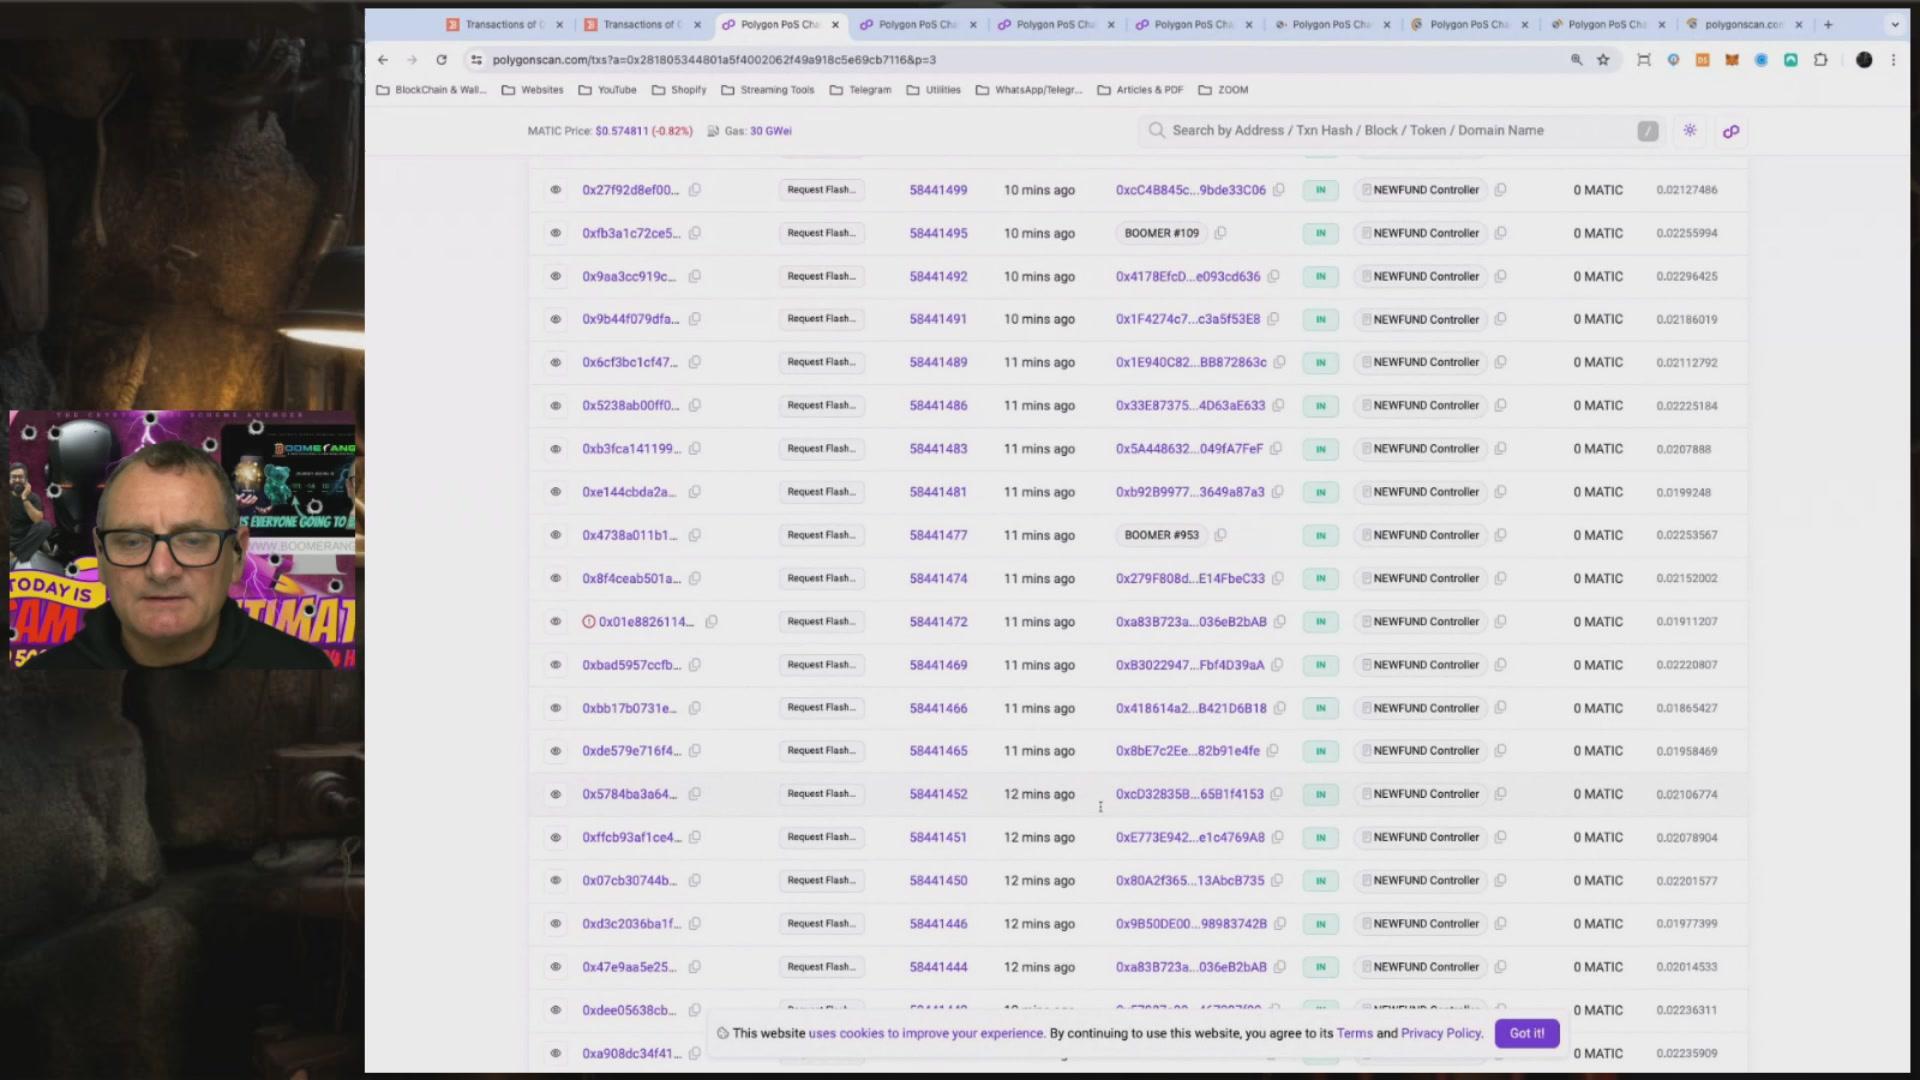
Task: Open the Telegram bookmark folder
Action: [860, 90]
